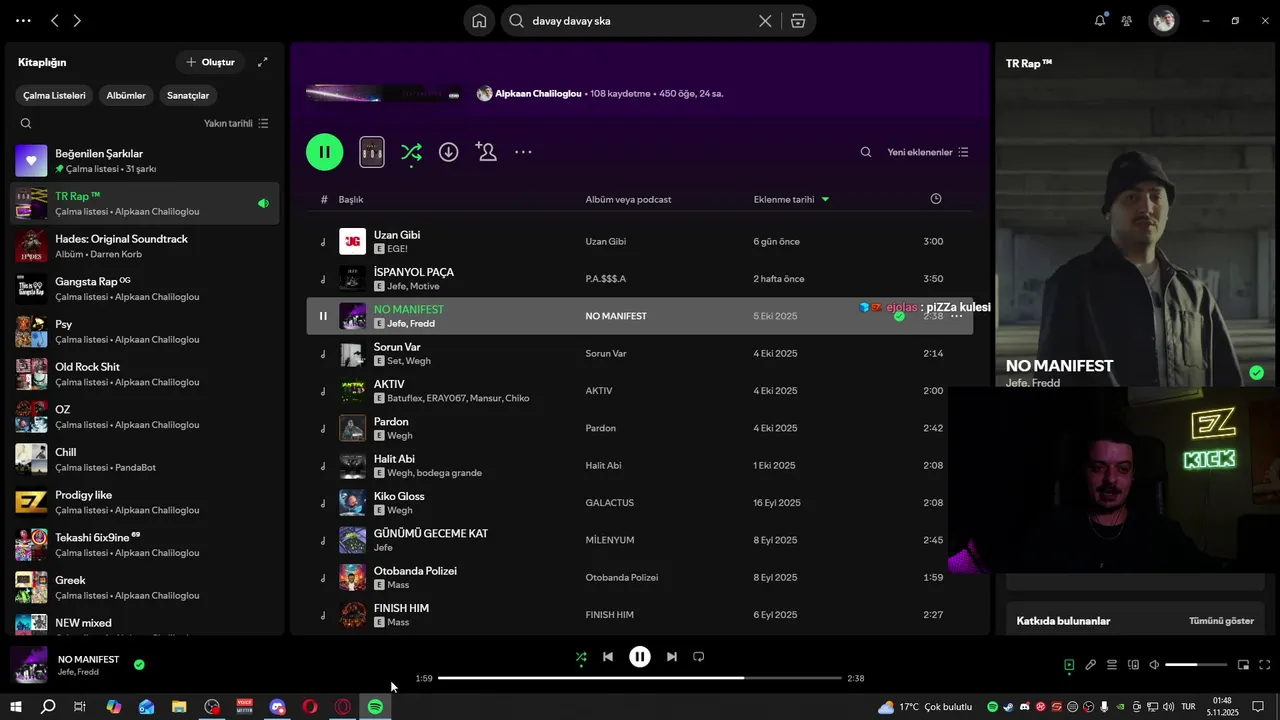Click the Oluştur button in library
This screenshot has width=1280, height=720.
pos(210,62)
